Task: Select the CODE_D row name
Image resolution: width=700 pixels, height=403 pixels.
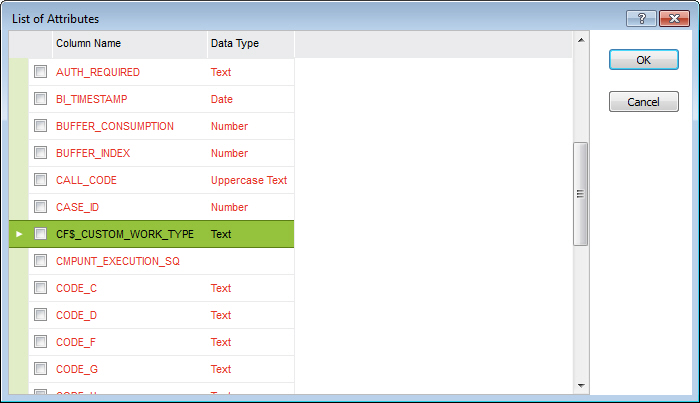Action: [76, 315]
